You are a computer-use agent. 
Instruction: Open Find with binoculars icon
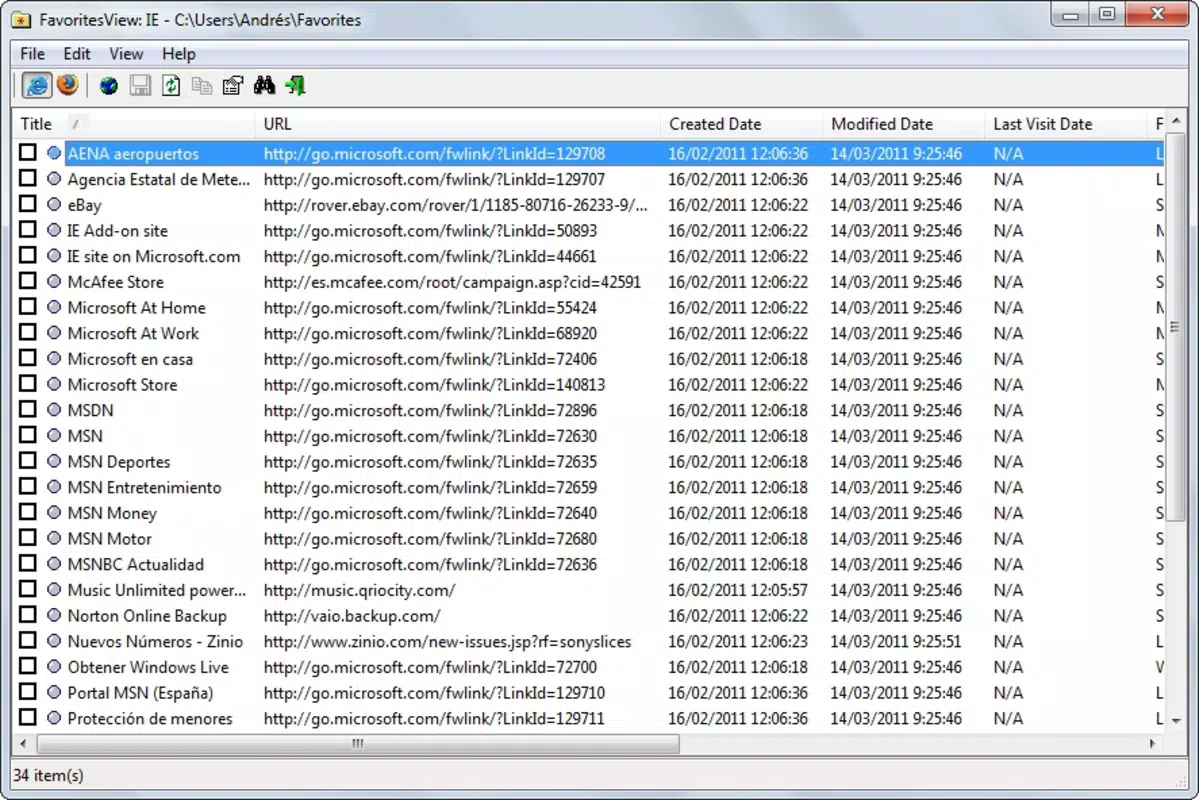[x=264, y=86]
